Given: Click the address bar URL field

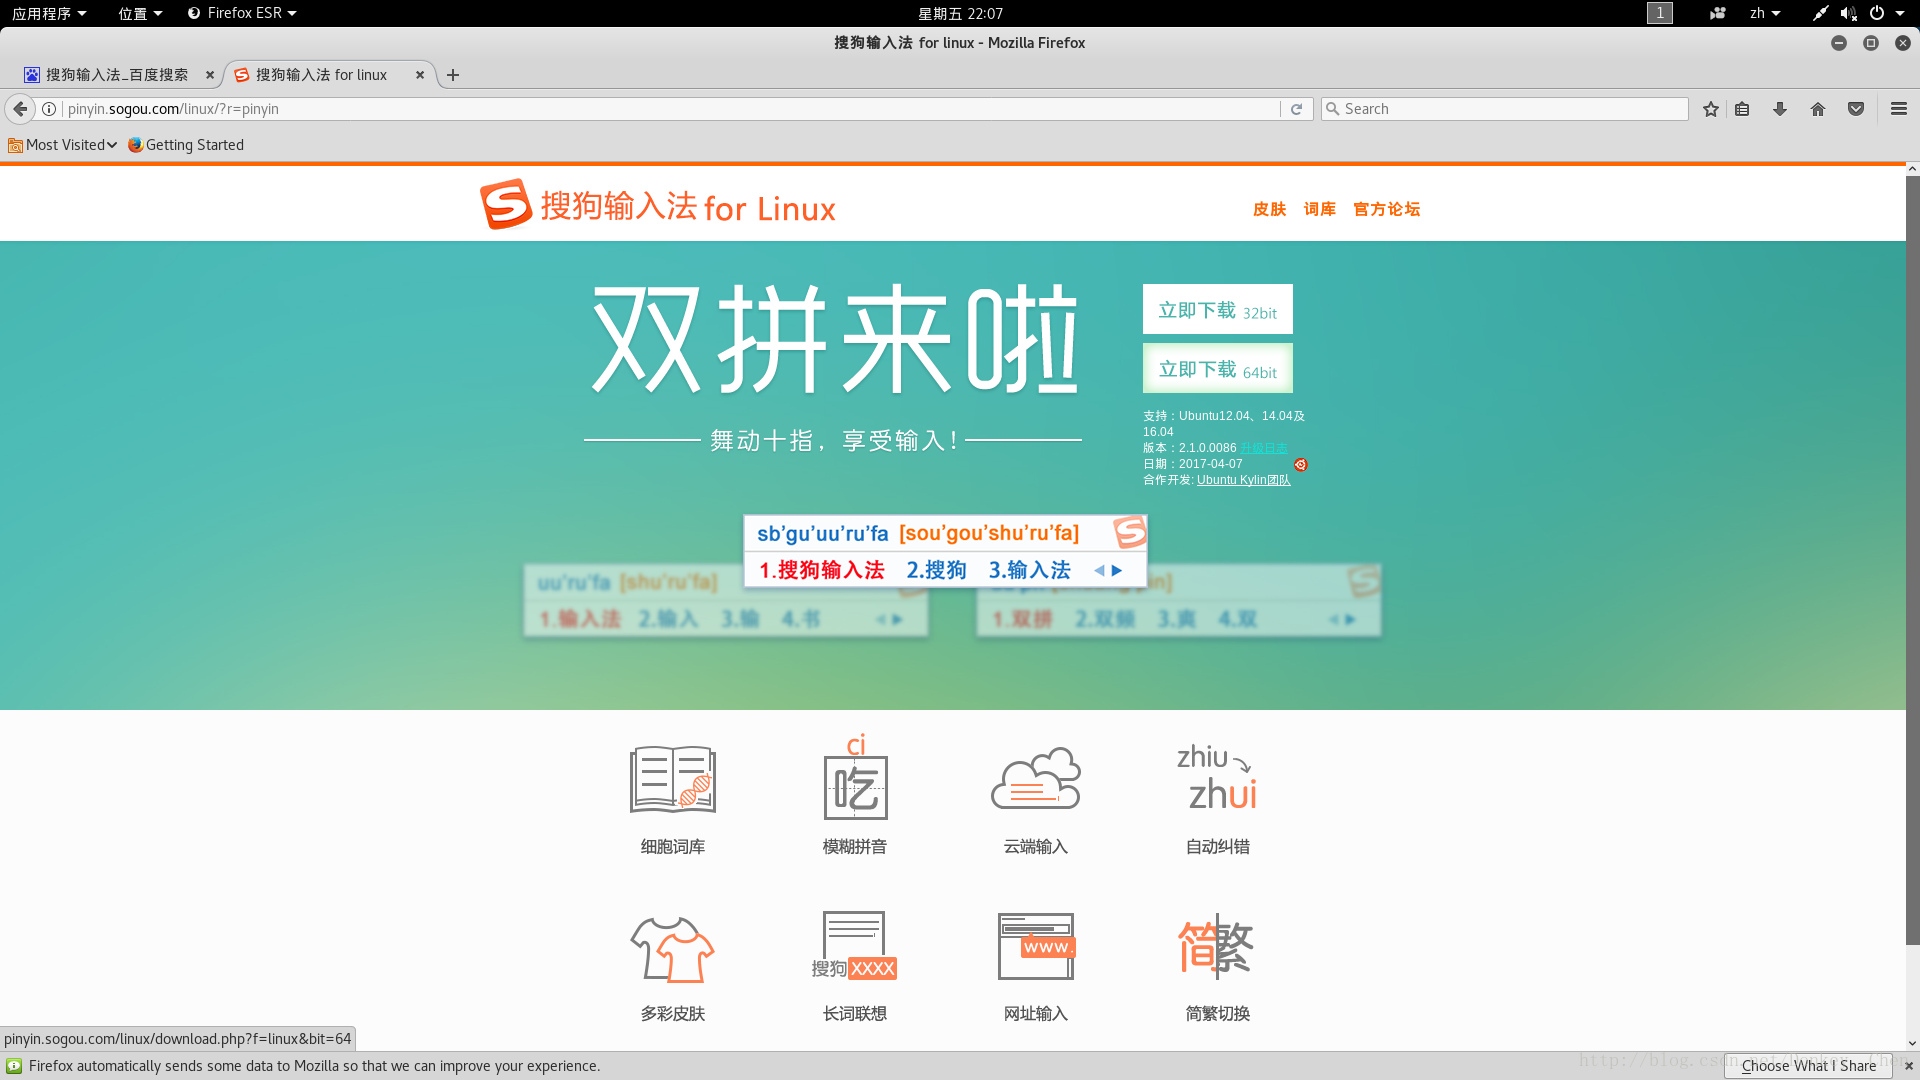Looking at the screenshot, I should 670,109.
